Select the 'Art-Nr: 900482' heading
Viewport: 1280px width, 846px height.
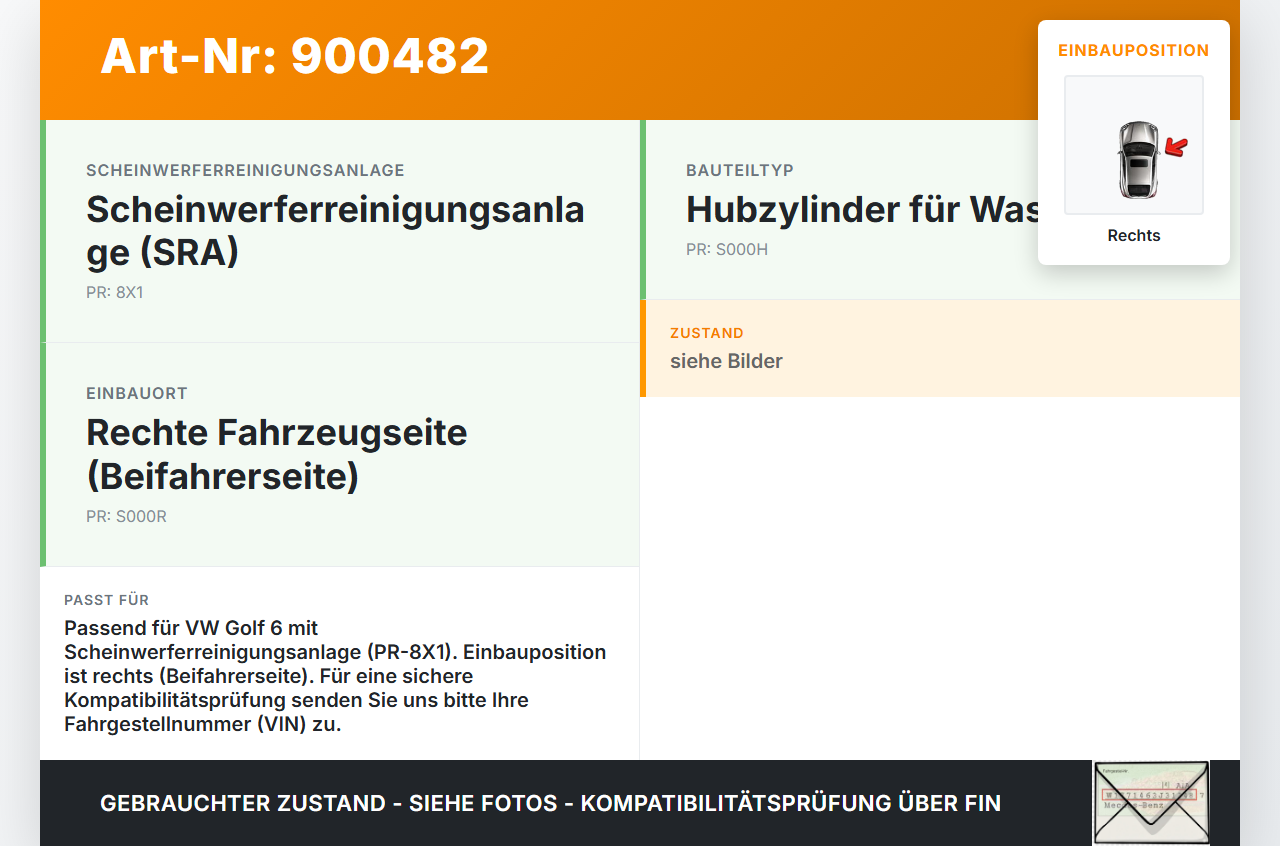coord(295,56)
